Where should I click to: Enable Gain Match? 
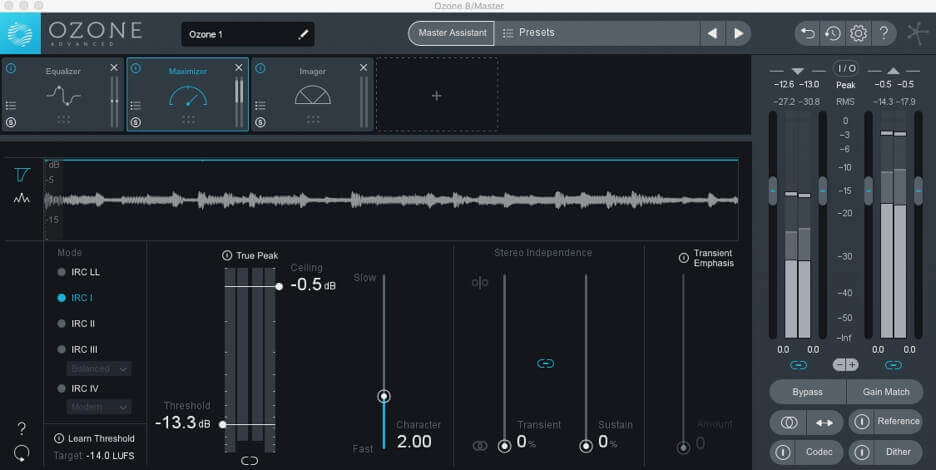[885, 392]
